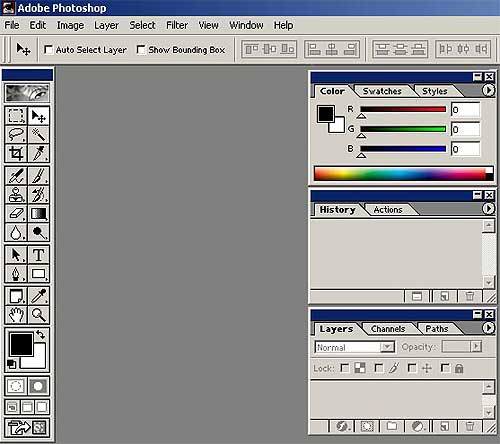
Task: Select the Gradient tool
Action: click(38, 213)
